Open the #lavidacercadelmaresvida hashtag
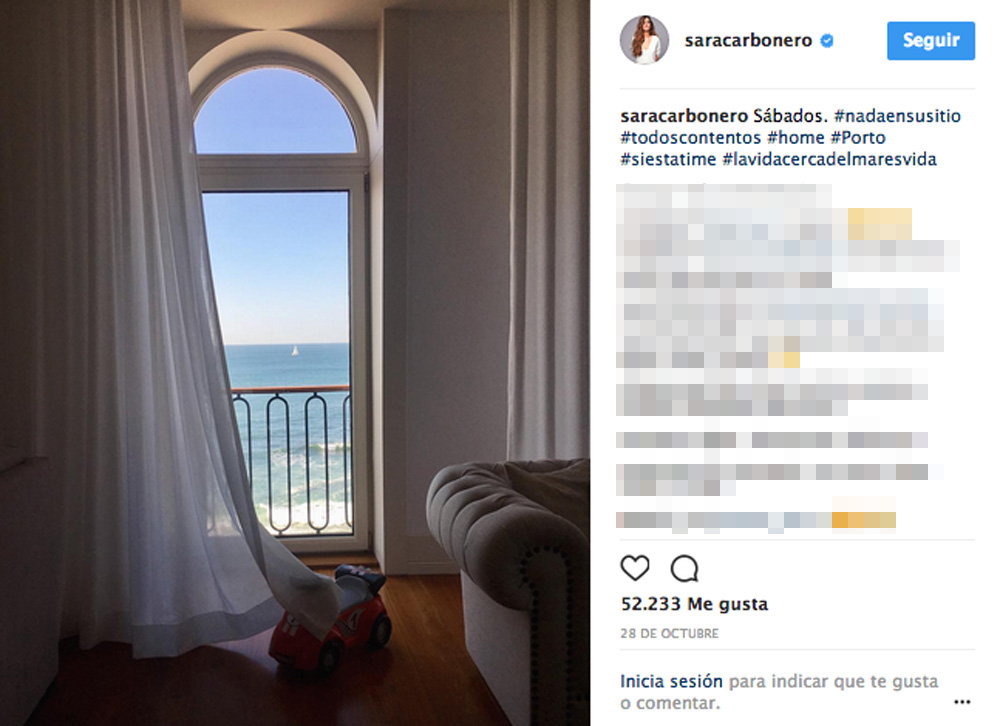1000x726 pixels. pos(829,159)
